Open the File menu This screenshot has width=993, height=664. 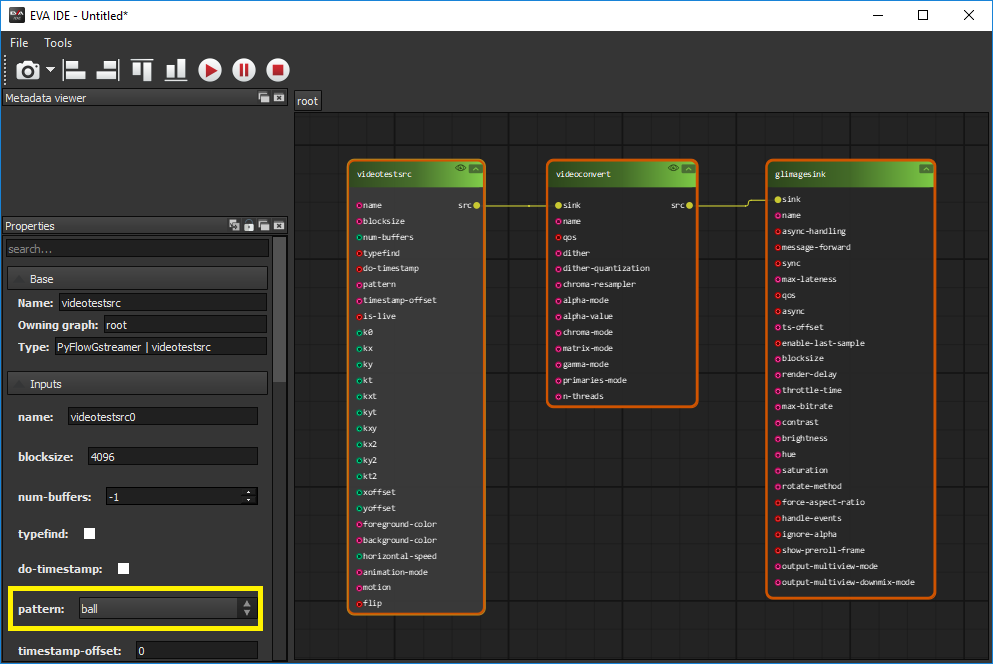click(19, 43)
